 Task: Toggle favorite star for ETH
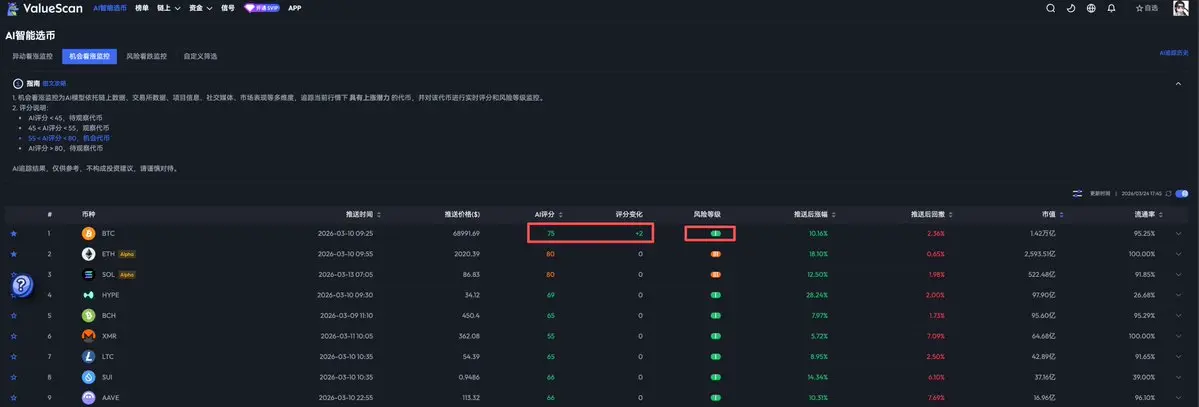13,254
